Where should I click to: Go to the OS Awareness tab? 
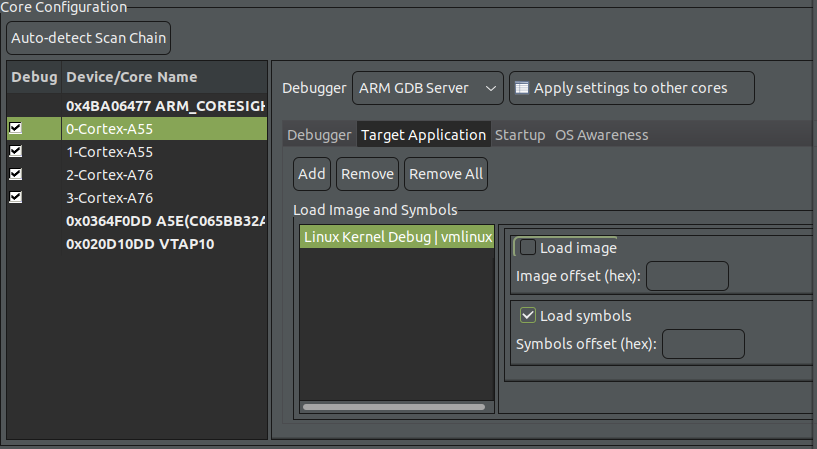point(601,135)
